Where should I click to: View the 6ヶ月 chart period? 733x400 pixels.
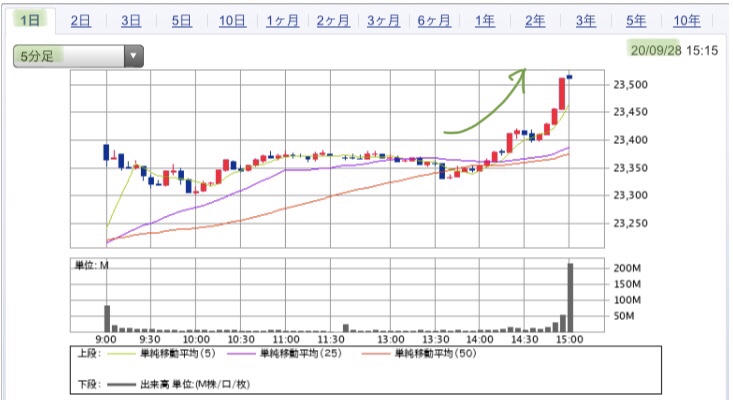click(434, 21)
